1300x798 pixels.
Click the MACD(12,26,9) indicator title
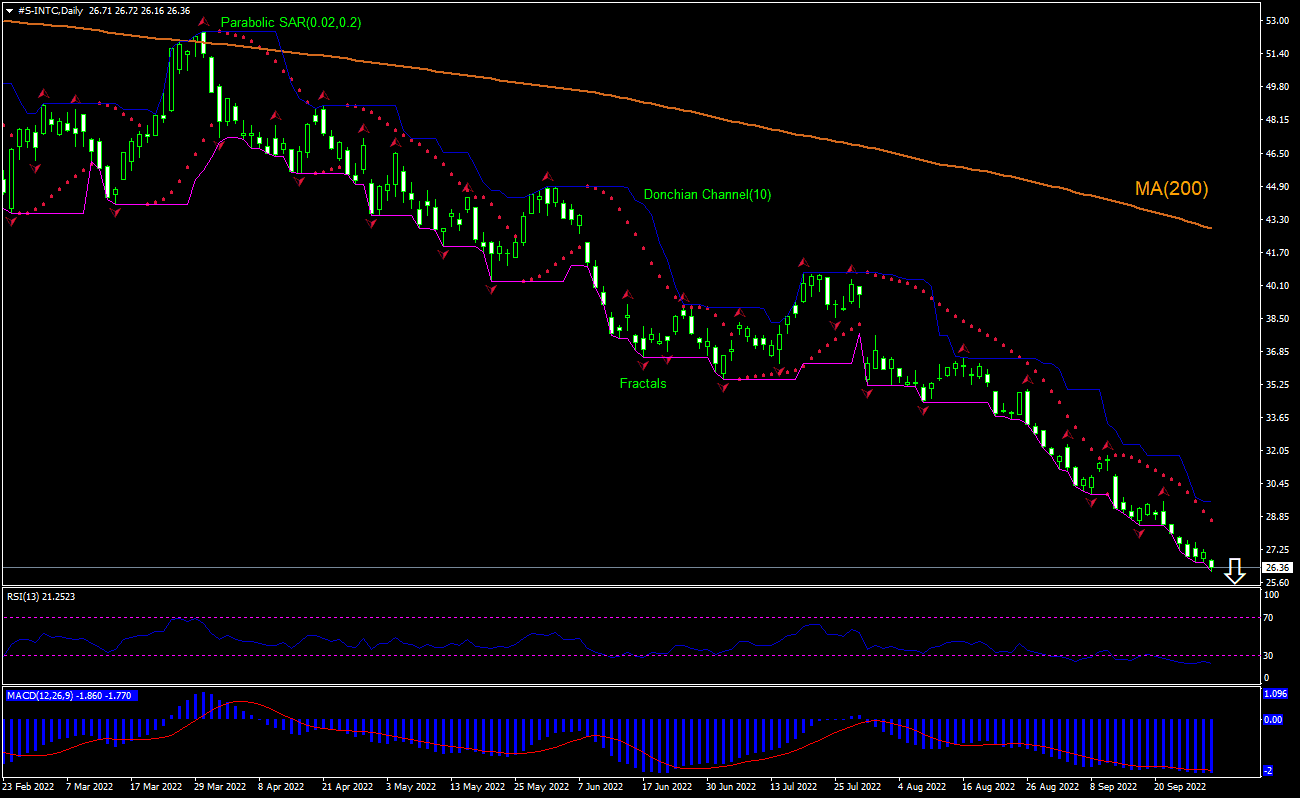tap(69, 695)
